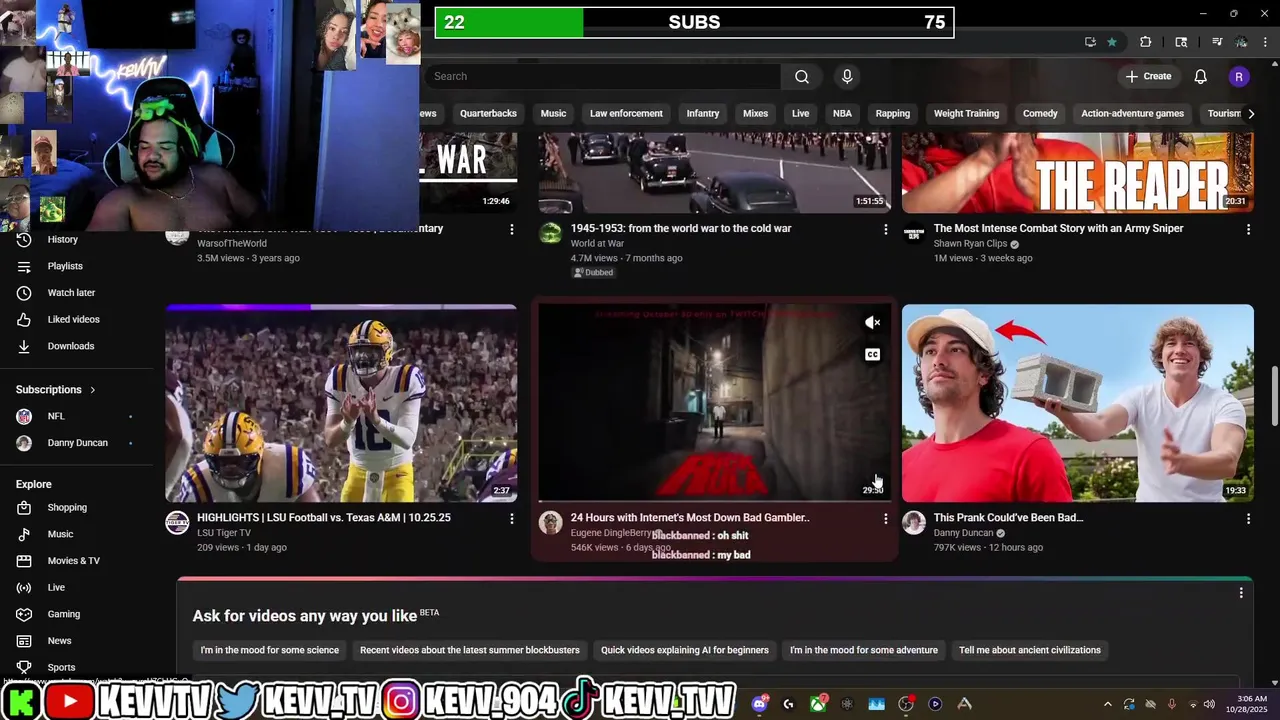Toggle captions on the video preview

point(872,354)
